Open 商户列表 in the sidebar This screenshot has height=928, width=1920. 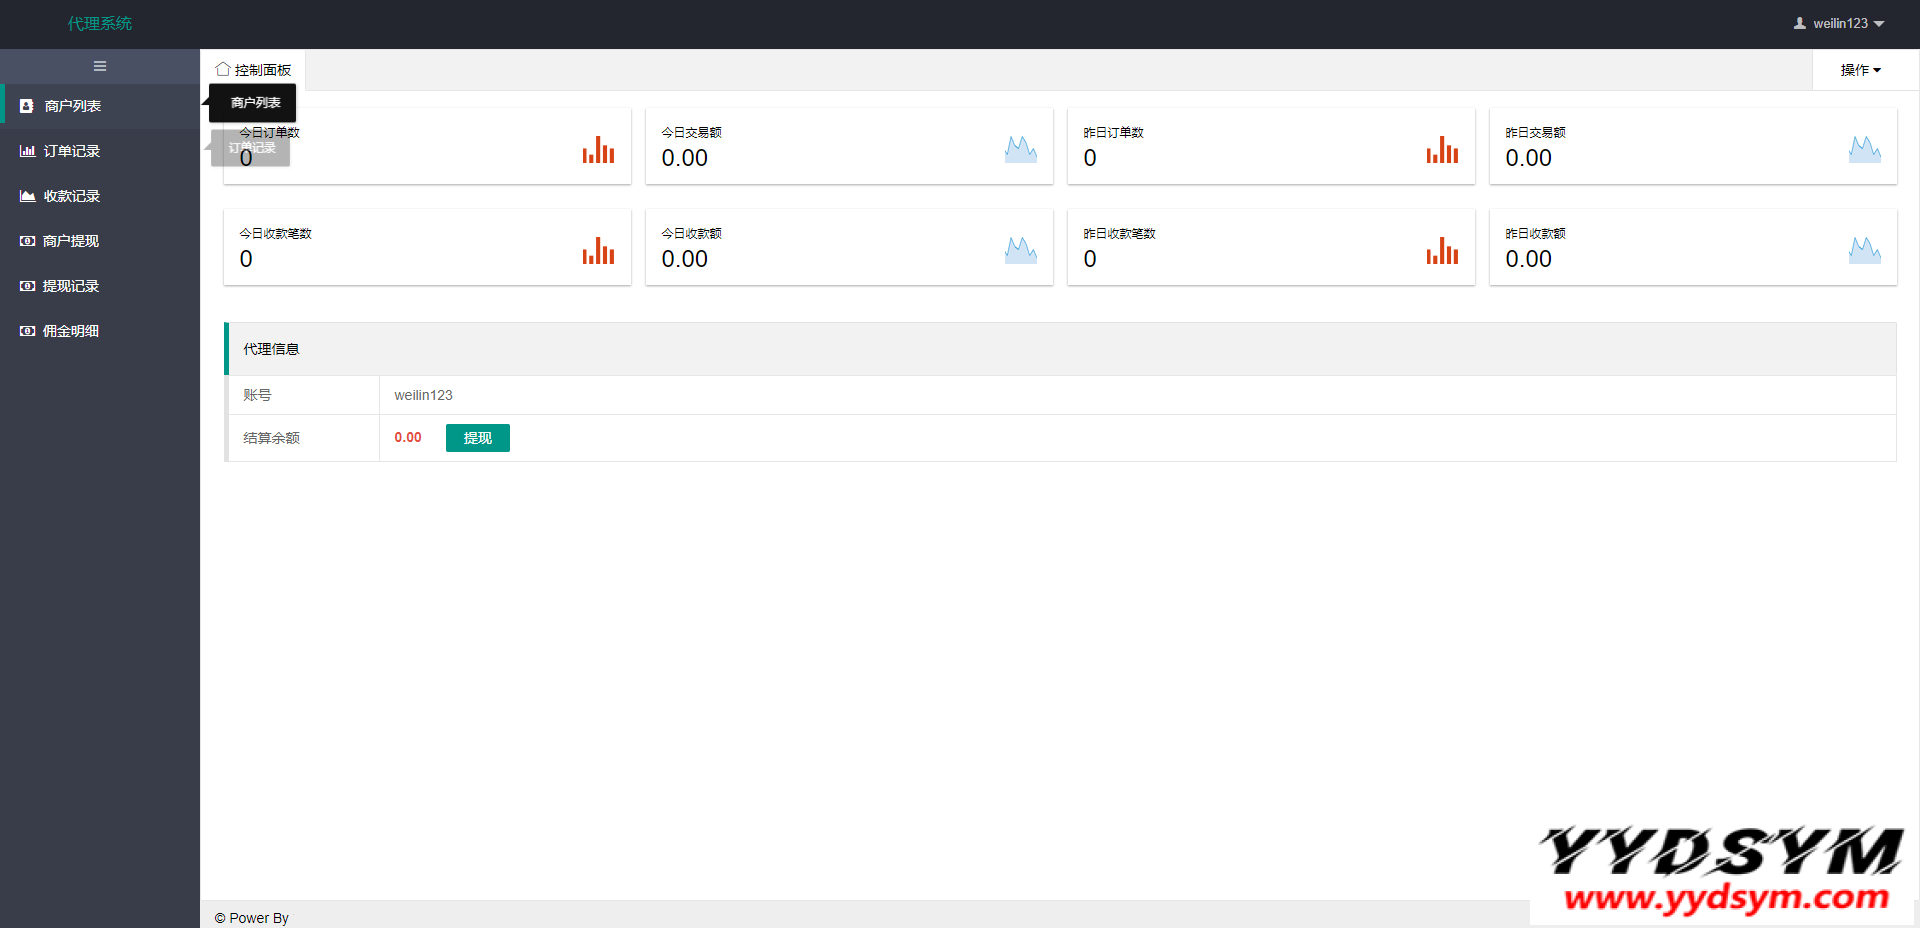click(72, 106)
